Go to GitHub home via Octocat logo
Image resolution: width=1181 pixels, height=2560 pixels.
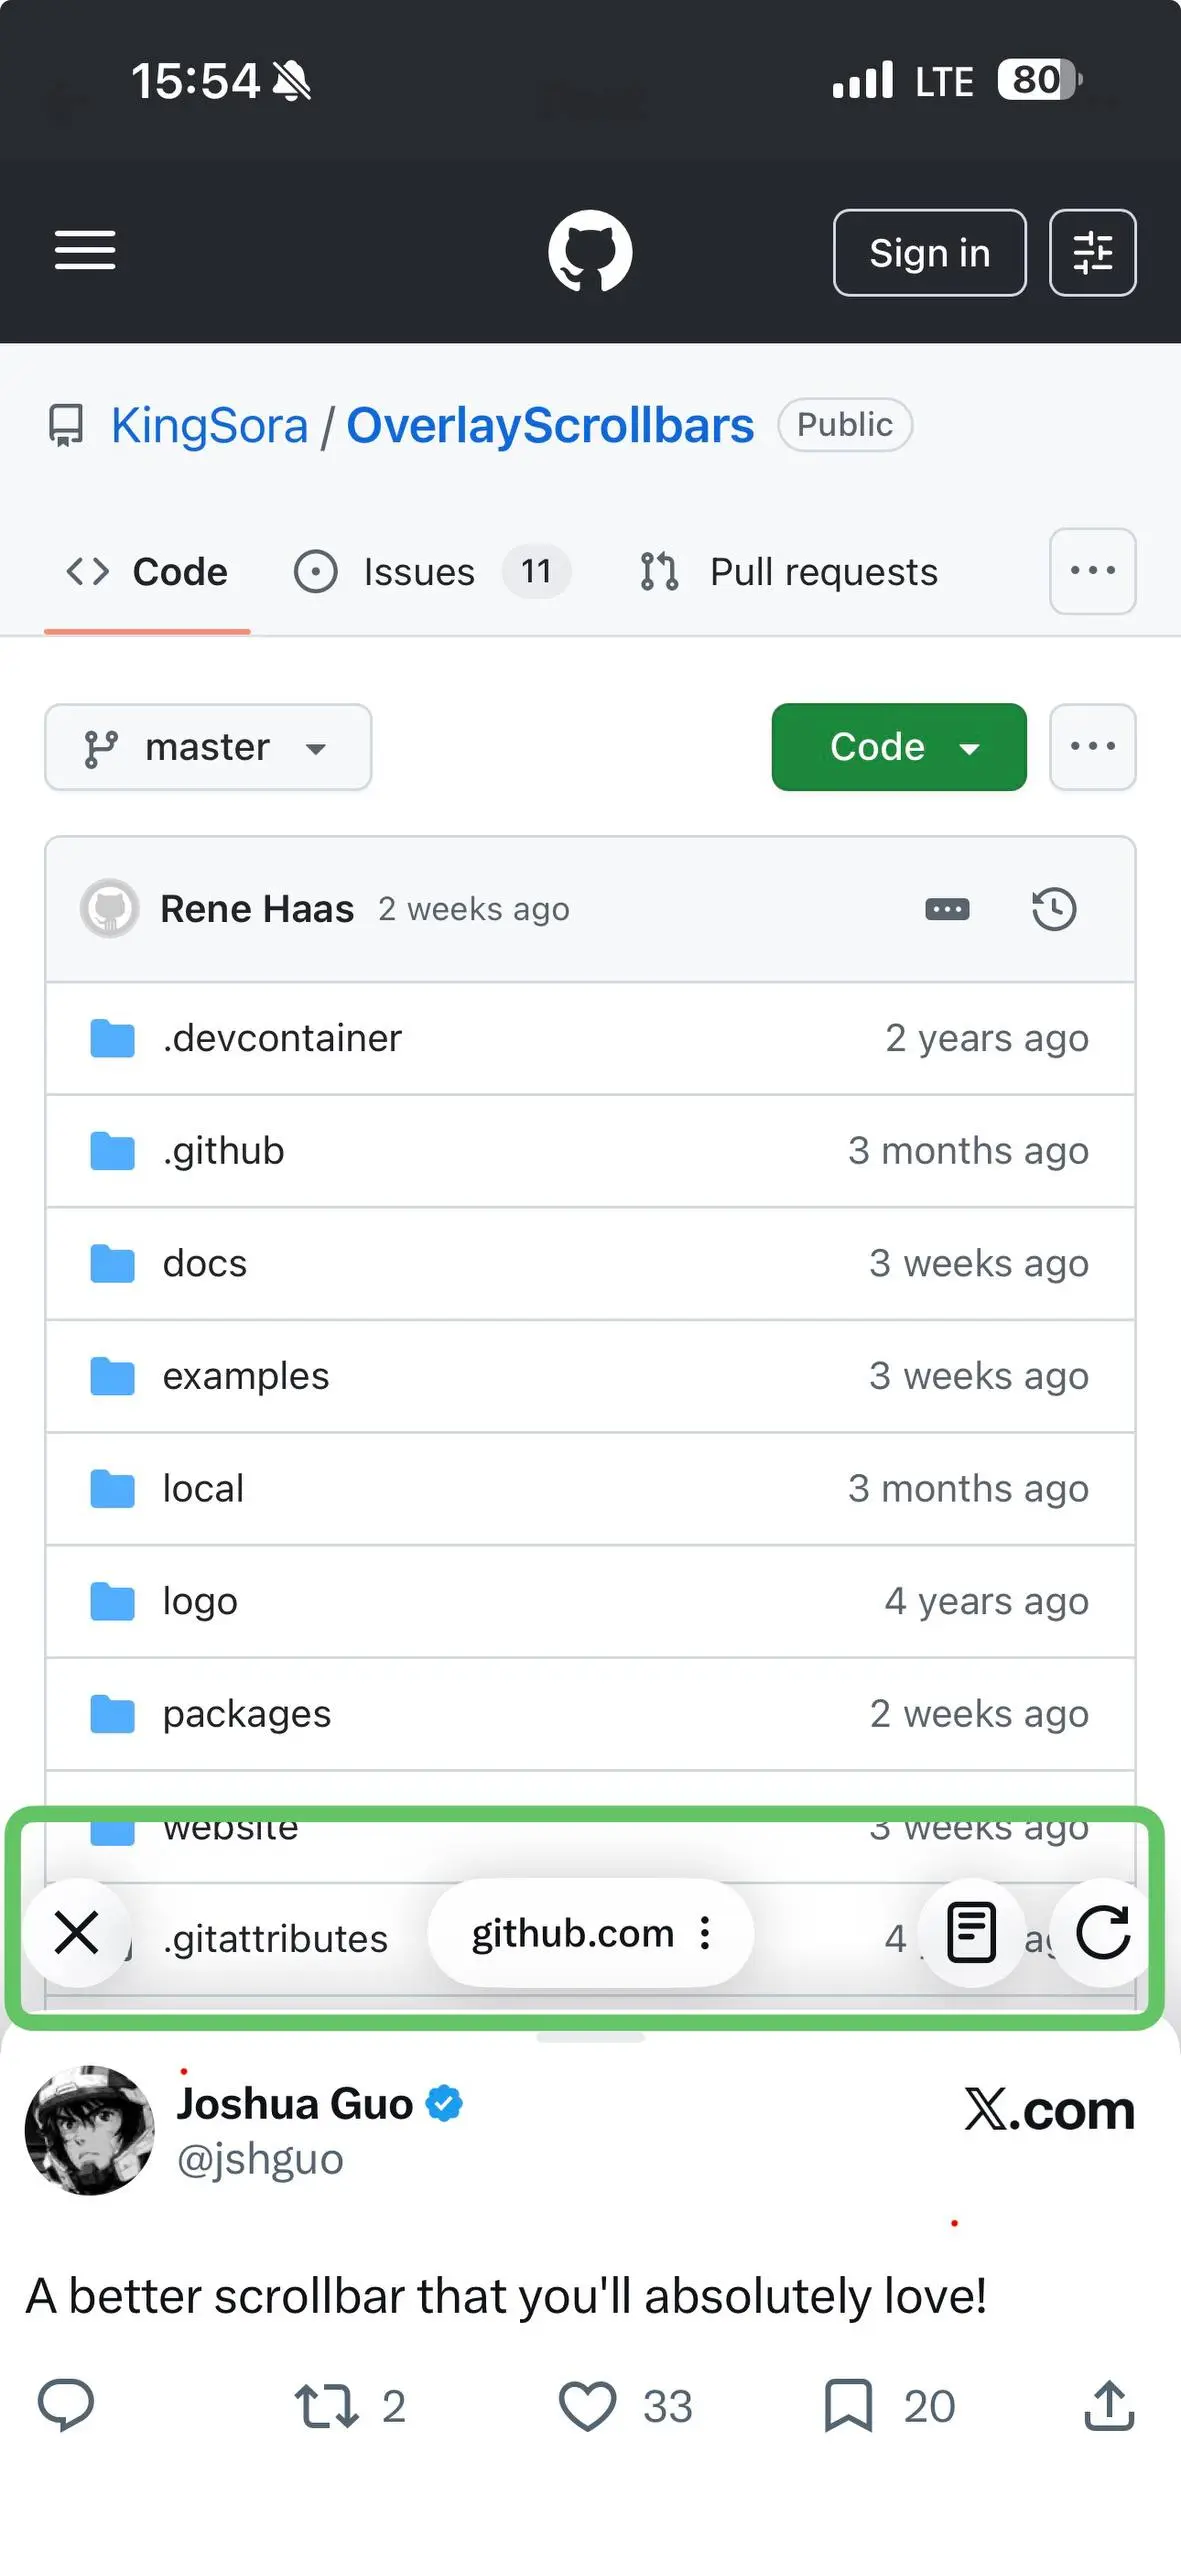coord(590,251)
